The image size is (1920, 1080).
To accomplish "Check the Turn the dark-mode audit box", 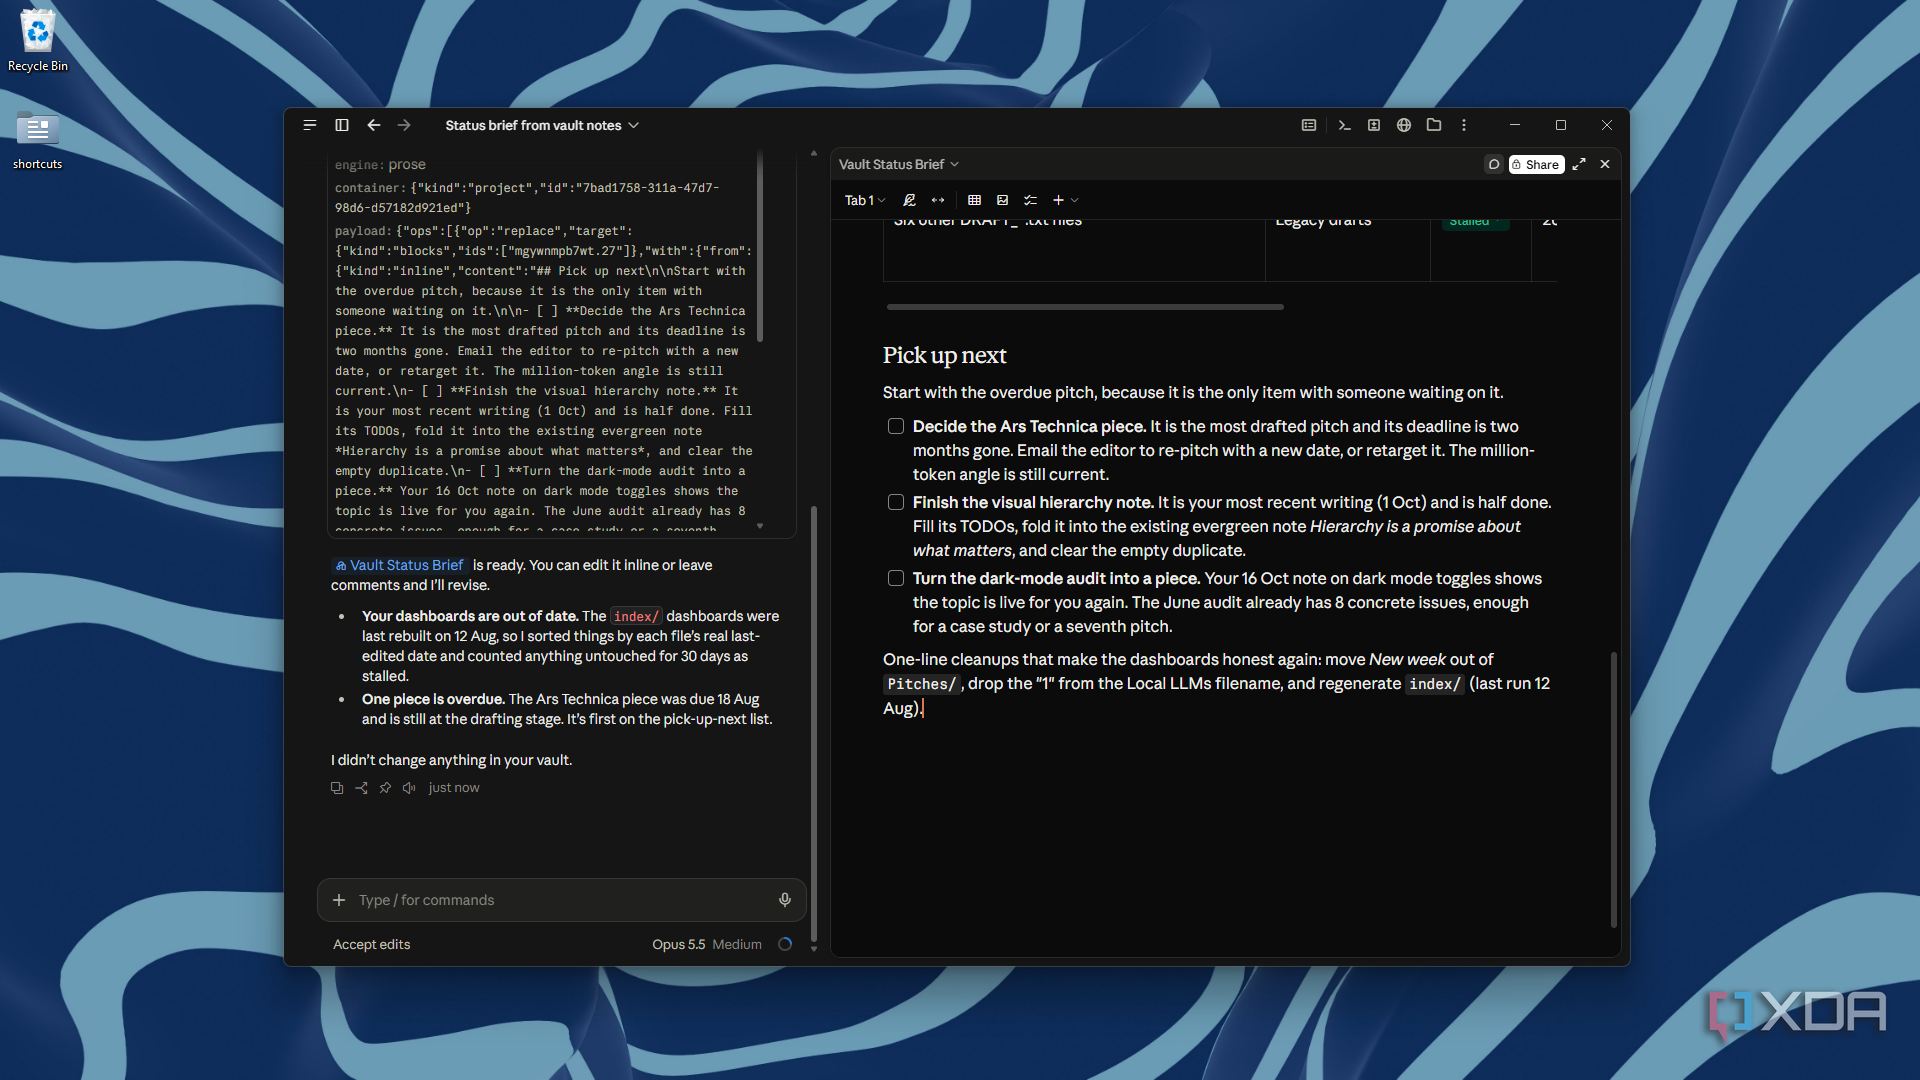I will click(896, 578).
